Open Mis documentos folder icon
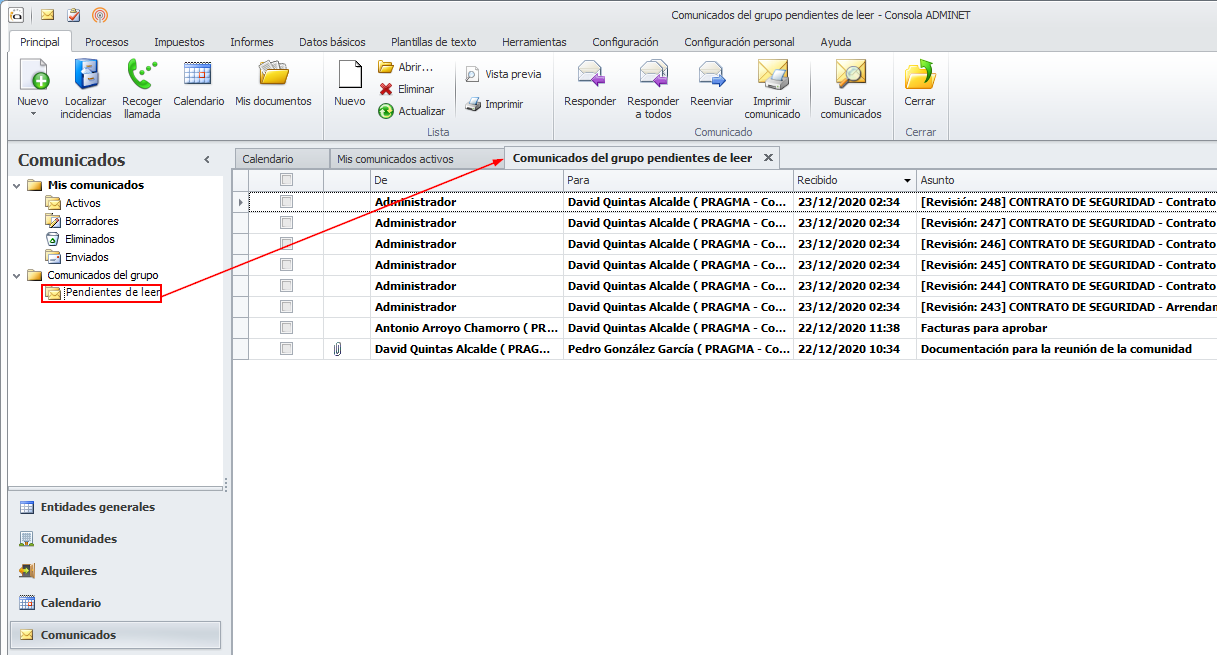Image resolution: width=1217 pixels, height=655 pixels. tap(273, 83)
